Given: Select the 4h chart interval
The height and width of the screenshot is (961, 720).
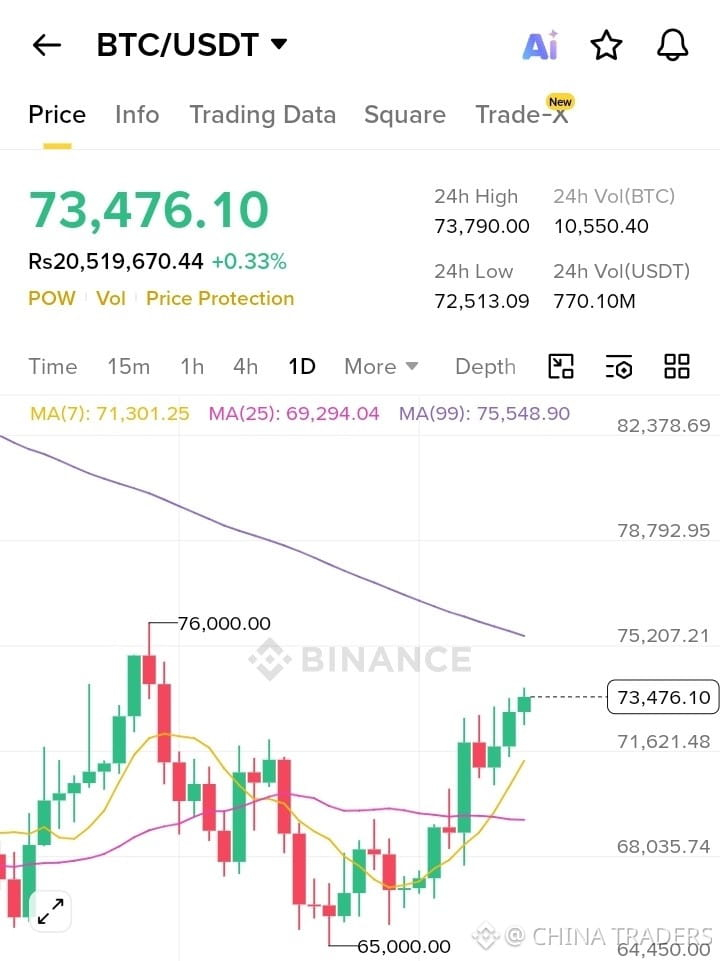Looking at the screenshot, I should coord(246,367).
